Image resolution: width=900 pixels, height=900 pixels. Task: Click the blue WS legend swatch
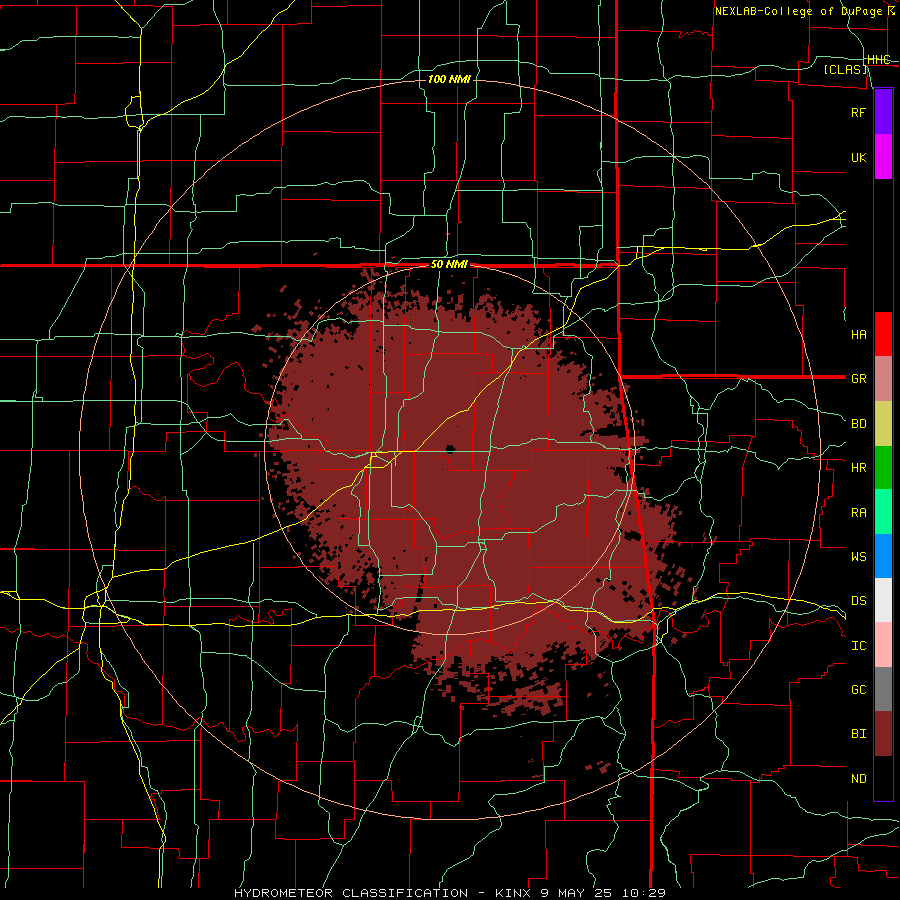(x=883, y=556)
